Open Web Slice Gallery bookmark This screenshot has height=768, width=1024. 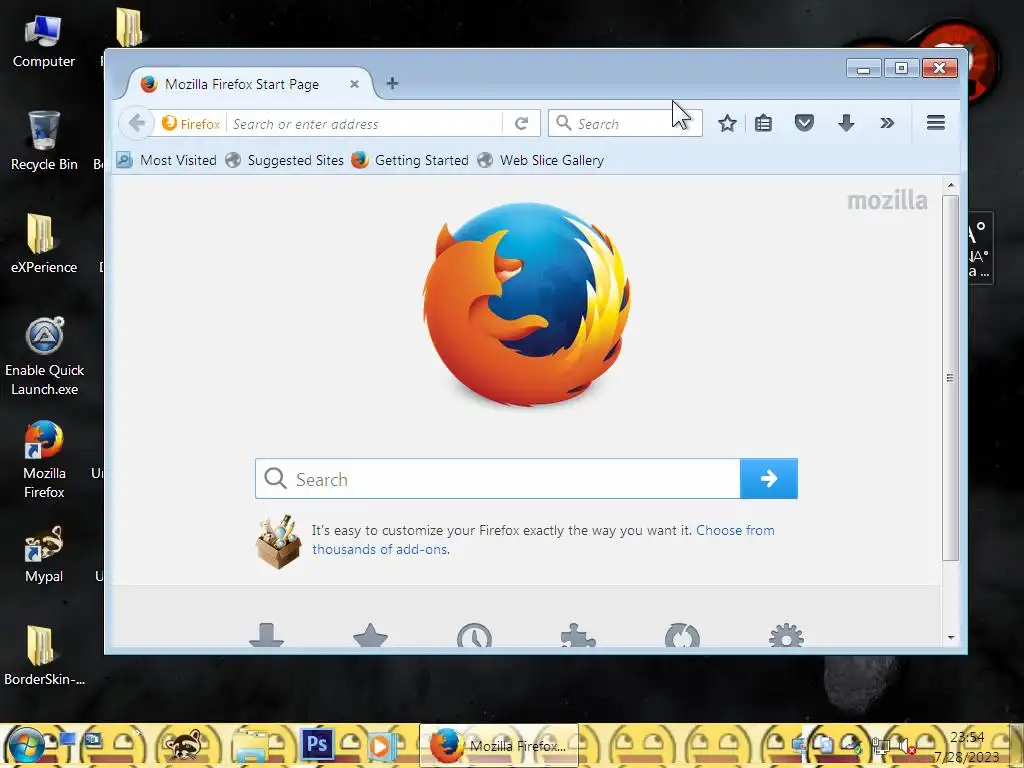click(541, 160)
